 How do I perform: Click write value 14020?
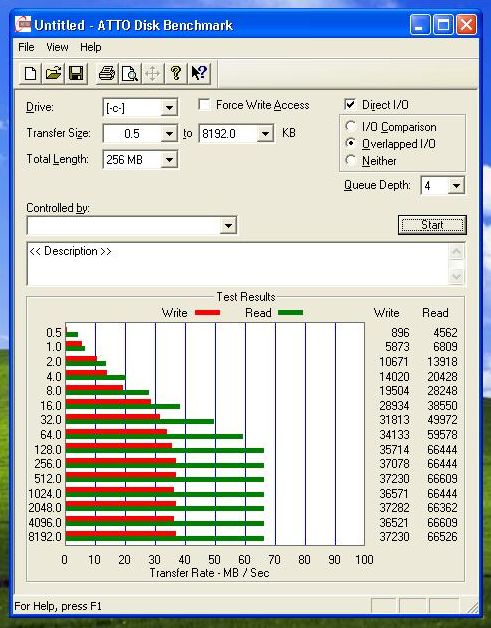click(394, 376)
